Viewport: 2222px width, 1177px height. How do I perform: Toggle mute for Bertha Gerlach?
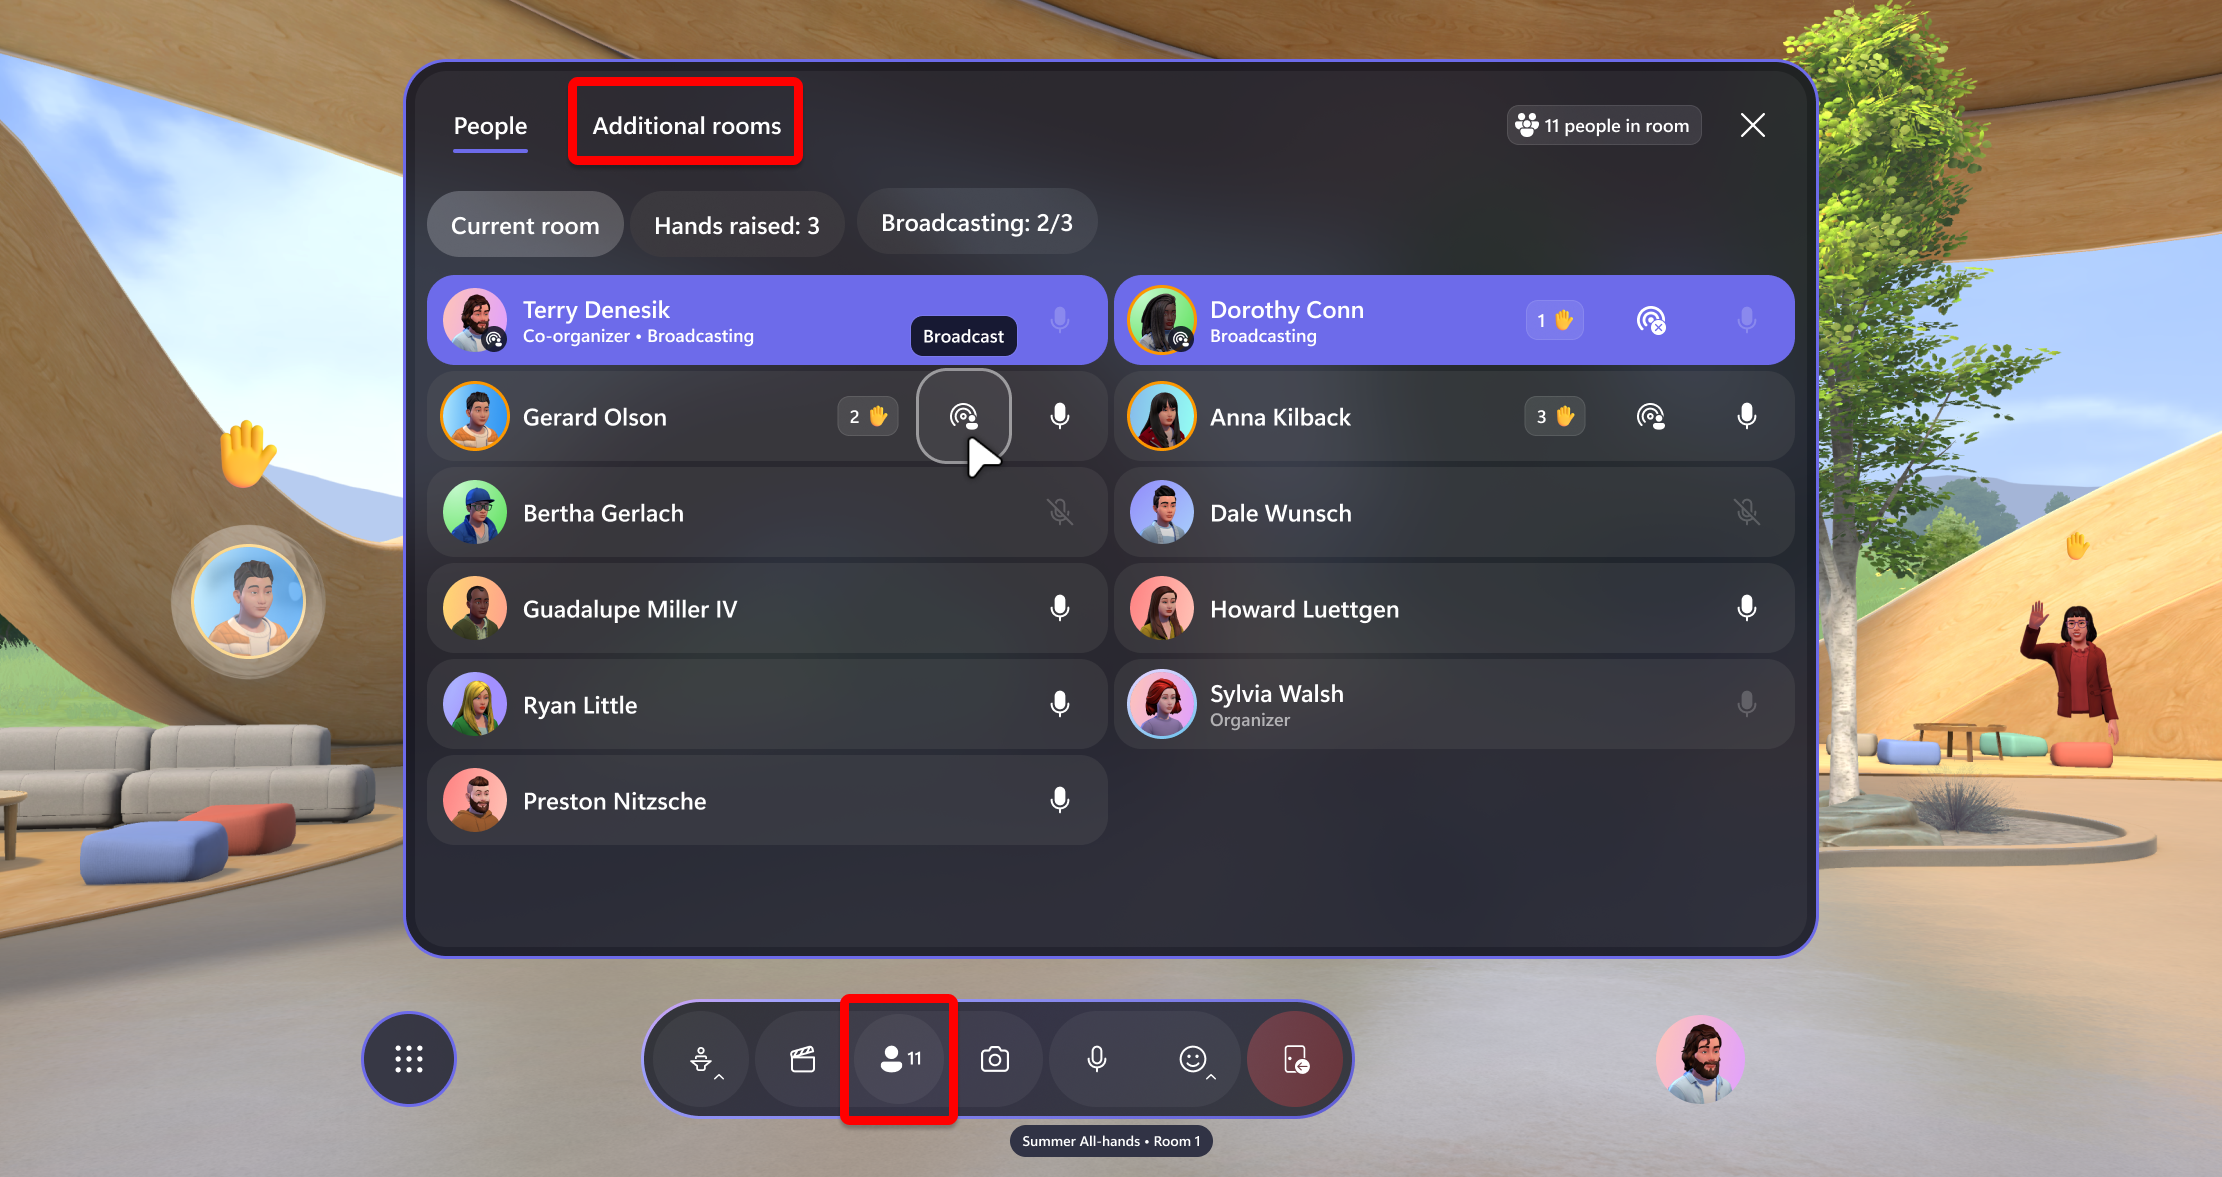(x=1060, y=513)
